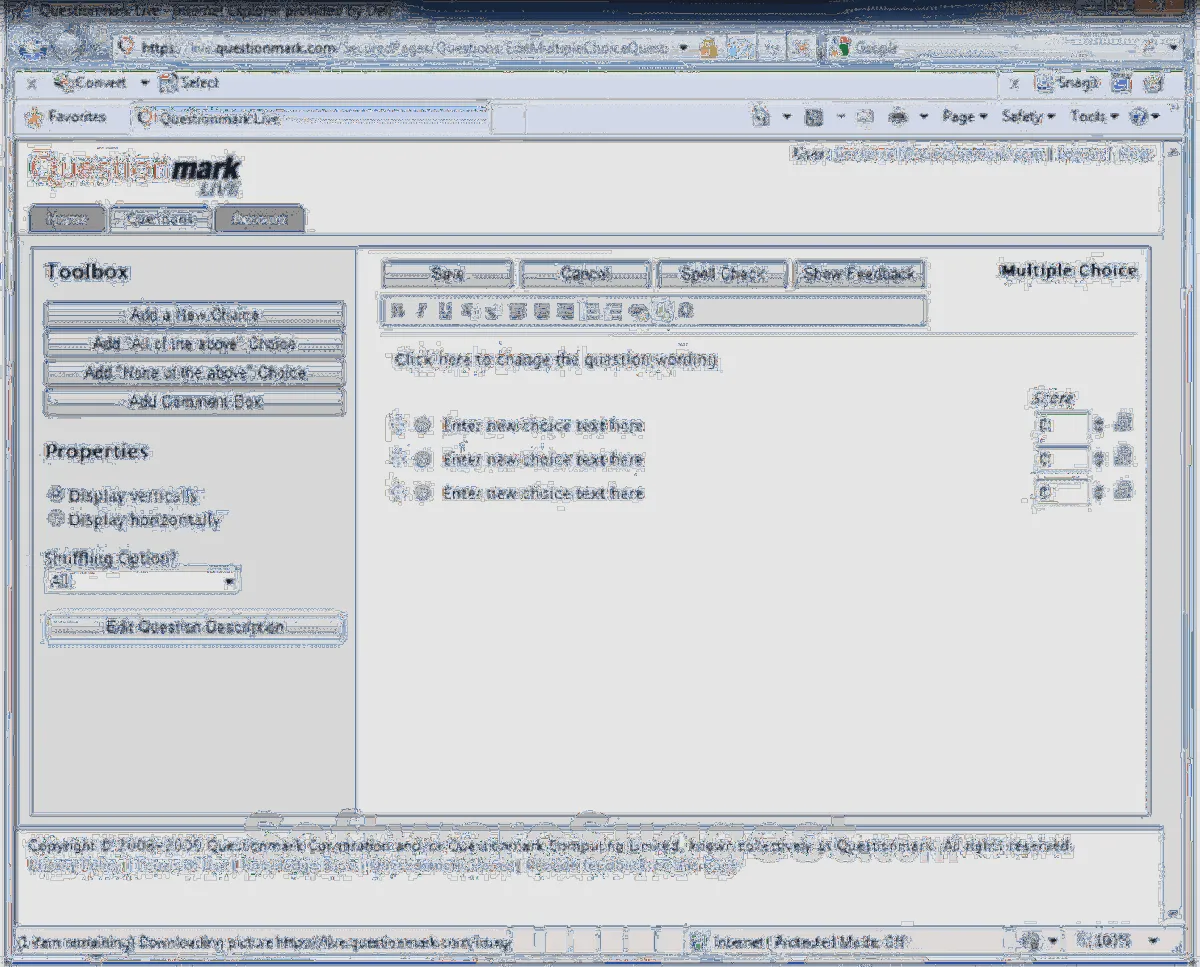
Task: Click the Convert toolbar button
Action: (x=91, y=83)
